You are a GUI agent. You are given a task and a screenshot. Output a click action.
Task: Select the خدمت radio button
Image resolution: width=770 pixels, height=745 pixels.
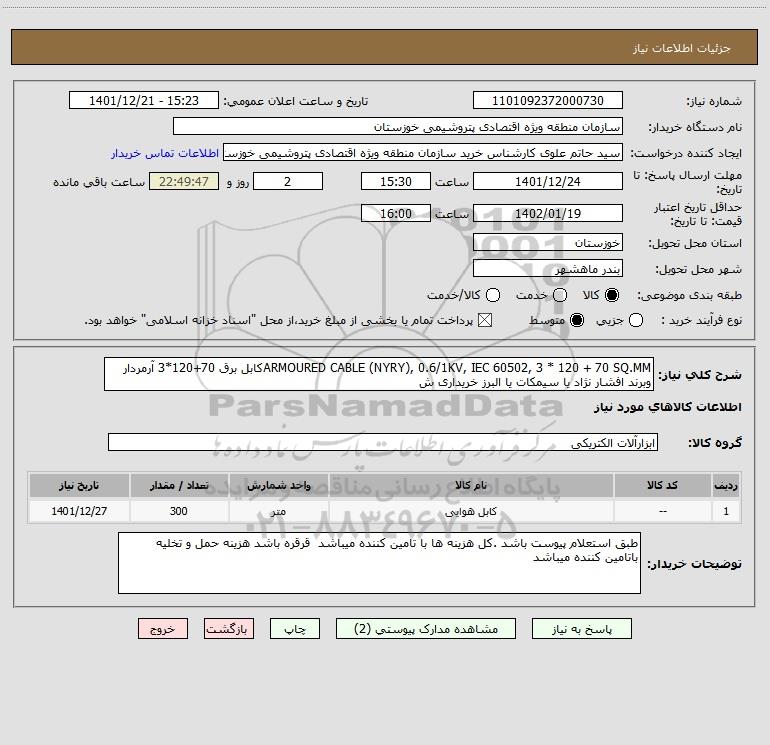pyautogui.click(x=560, y=295)
